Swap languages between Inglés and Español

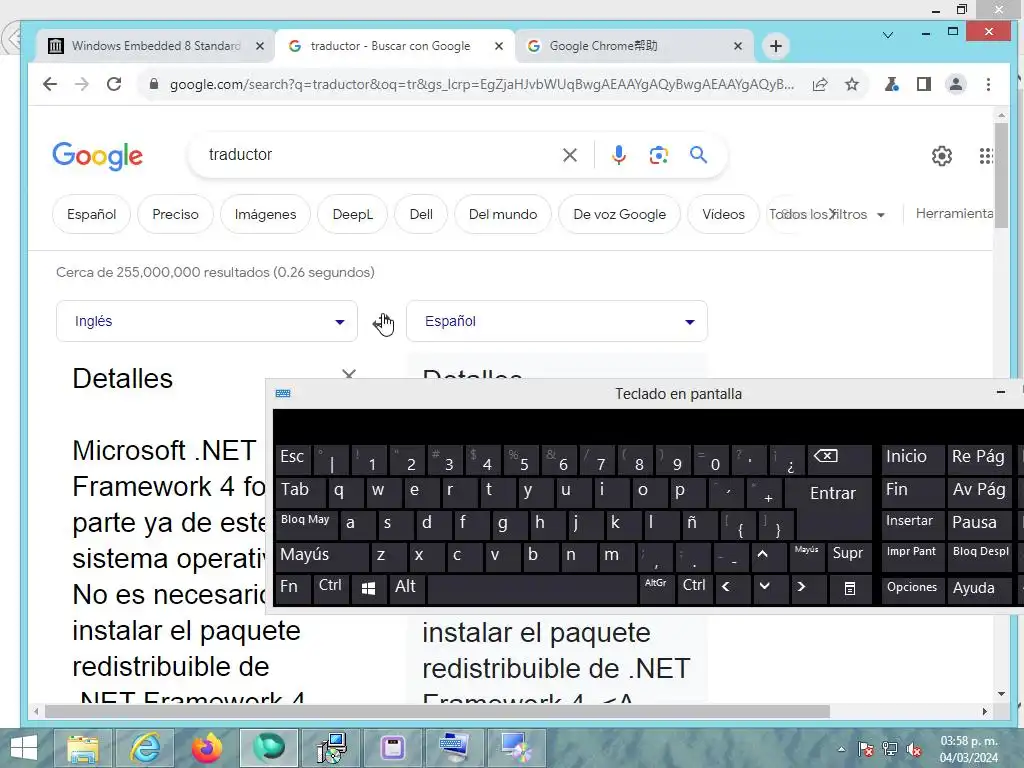(382, 322)
